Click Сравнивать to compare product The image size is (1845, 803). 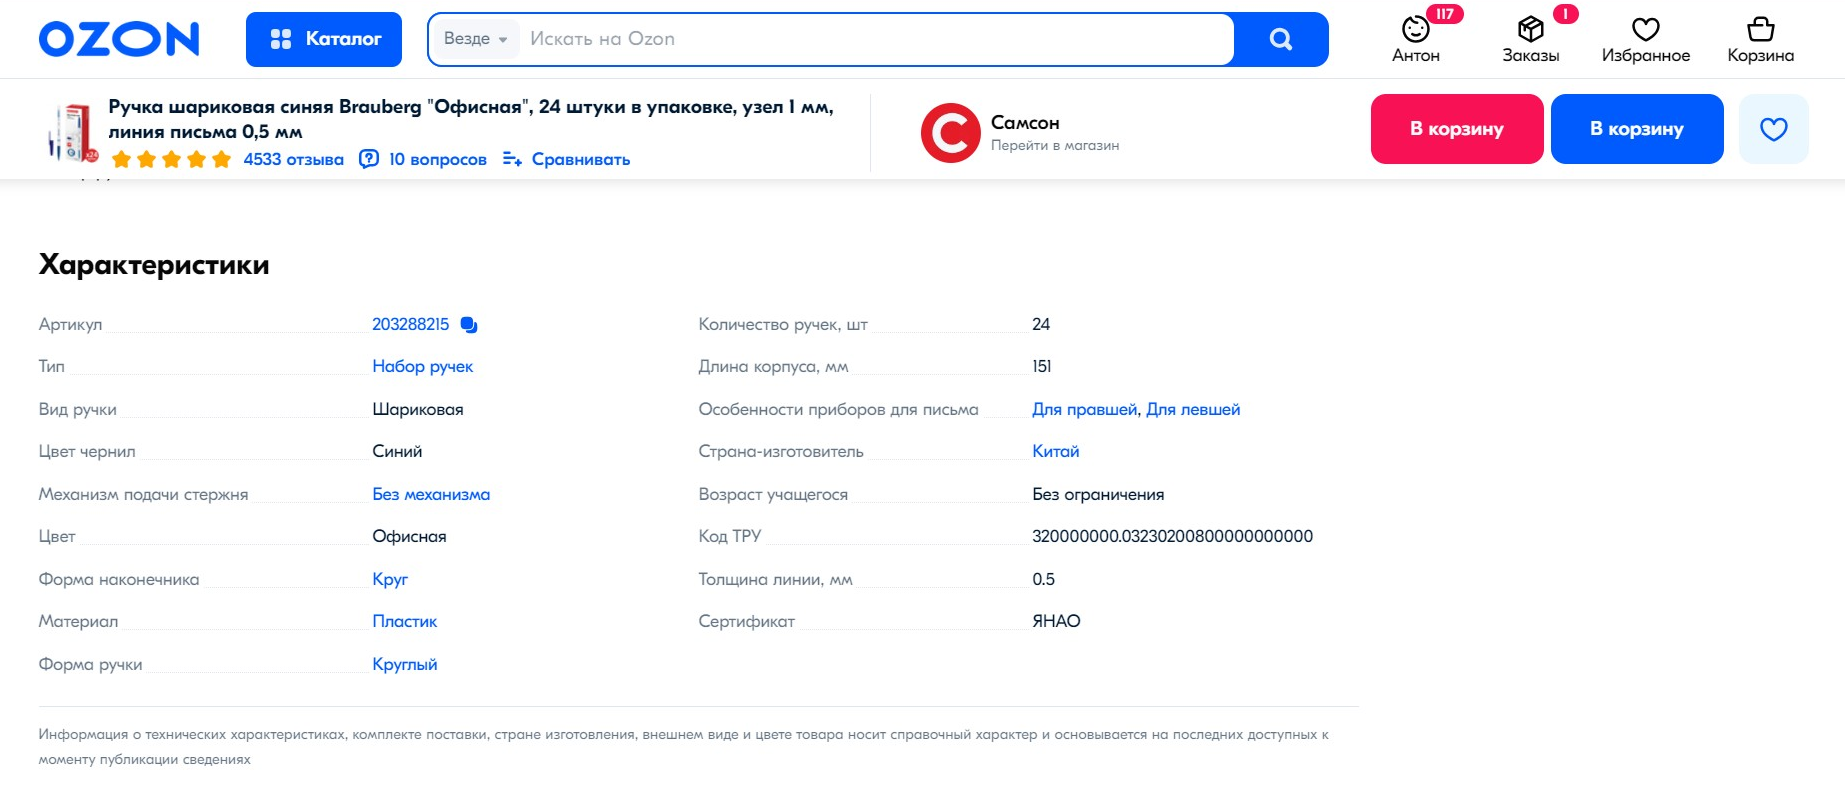coord(580,160)
